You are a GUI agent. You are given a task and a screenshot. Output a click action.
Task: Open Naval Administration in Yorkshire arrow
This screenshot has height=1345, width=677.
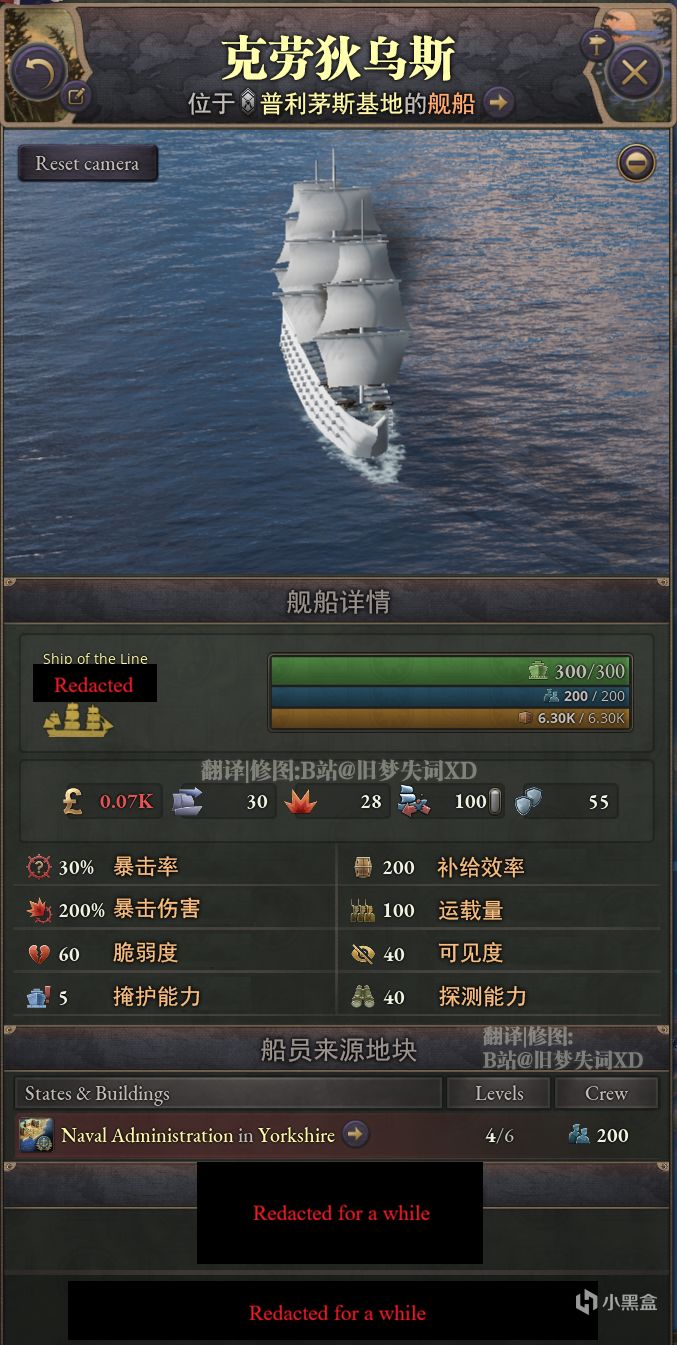(x=355, y=1134)
